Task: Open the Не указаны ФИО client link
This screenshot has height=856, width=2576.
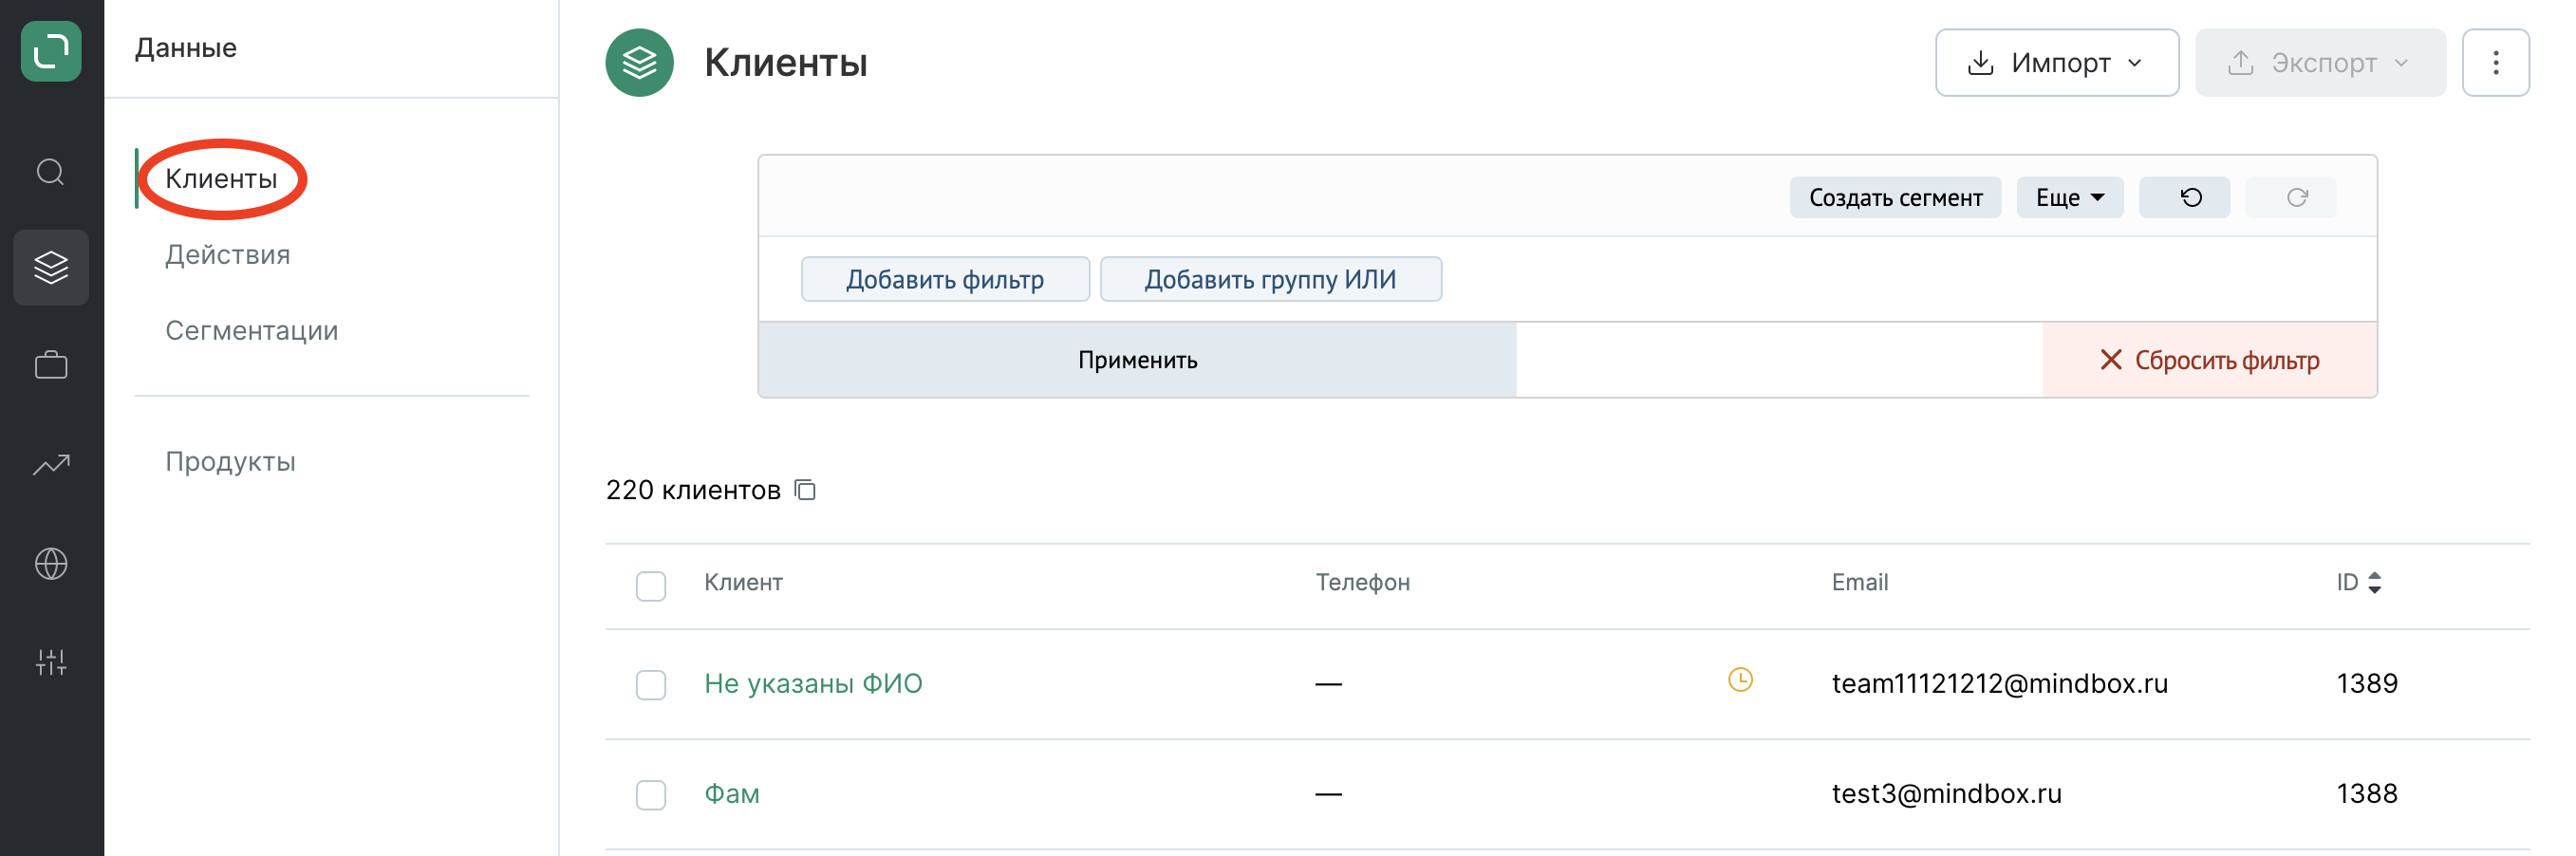Action: coord(813,684)
